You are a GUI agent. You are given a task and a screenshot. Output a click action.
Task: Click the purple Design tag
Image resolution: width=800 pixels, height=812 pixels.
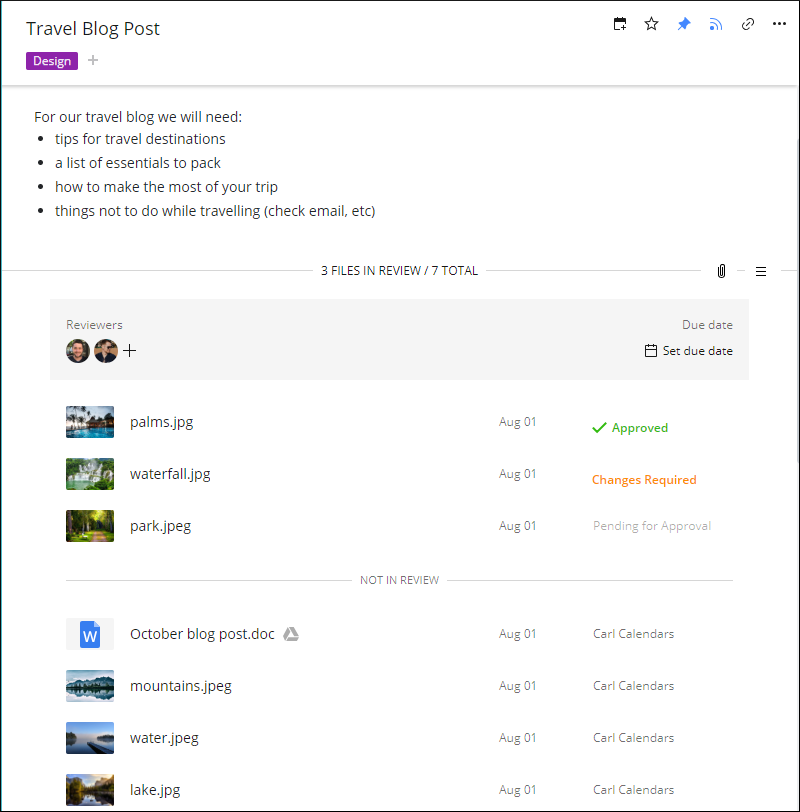52,61
